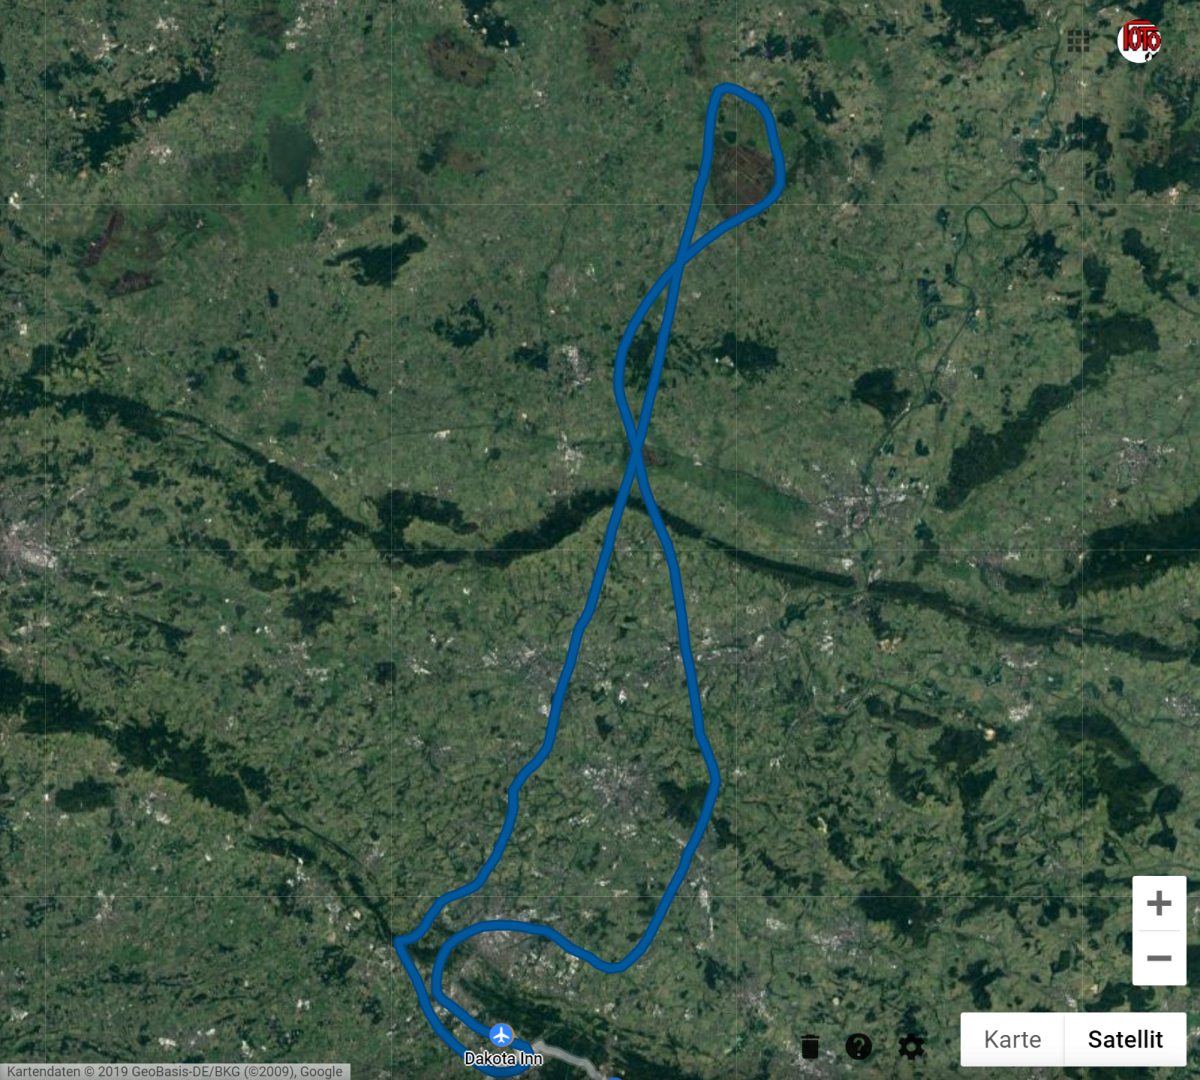Click the blue airplane airport marker
The height and width of the screenshot is (1080, 1200).
click(x=502, y=1034)
